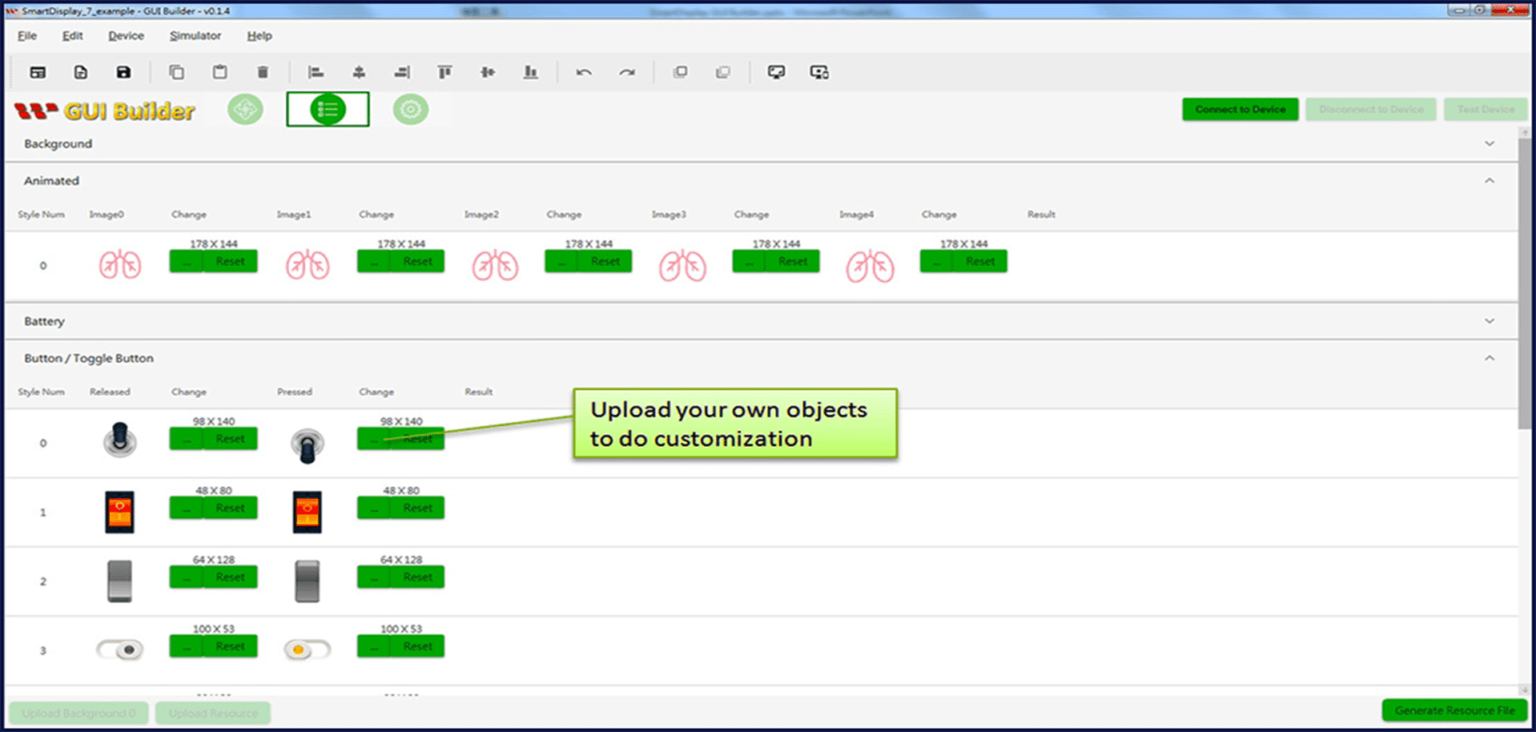Click the Paste icon in the toolbar
This screenshot has height=732, width=1536.
(x=220, y=71)
